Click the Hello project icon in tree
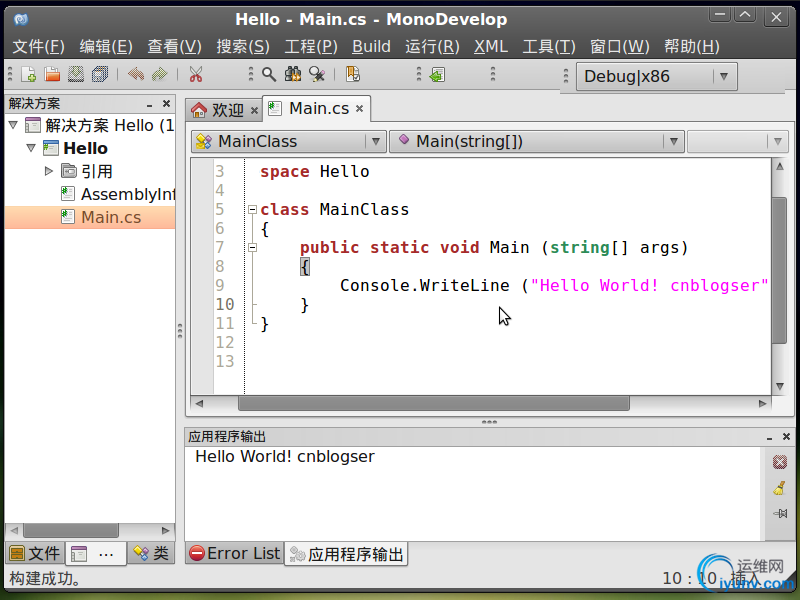This screenshot has width=800, height=600. pos(51,148)
